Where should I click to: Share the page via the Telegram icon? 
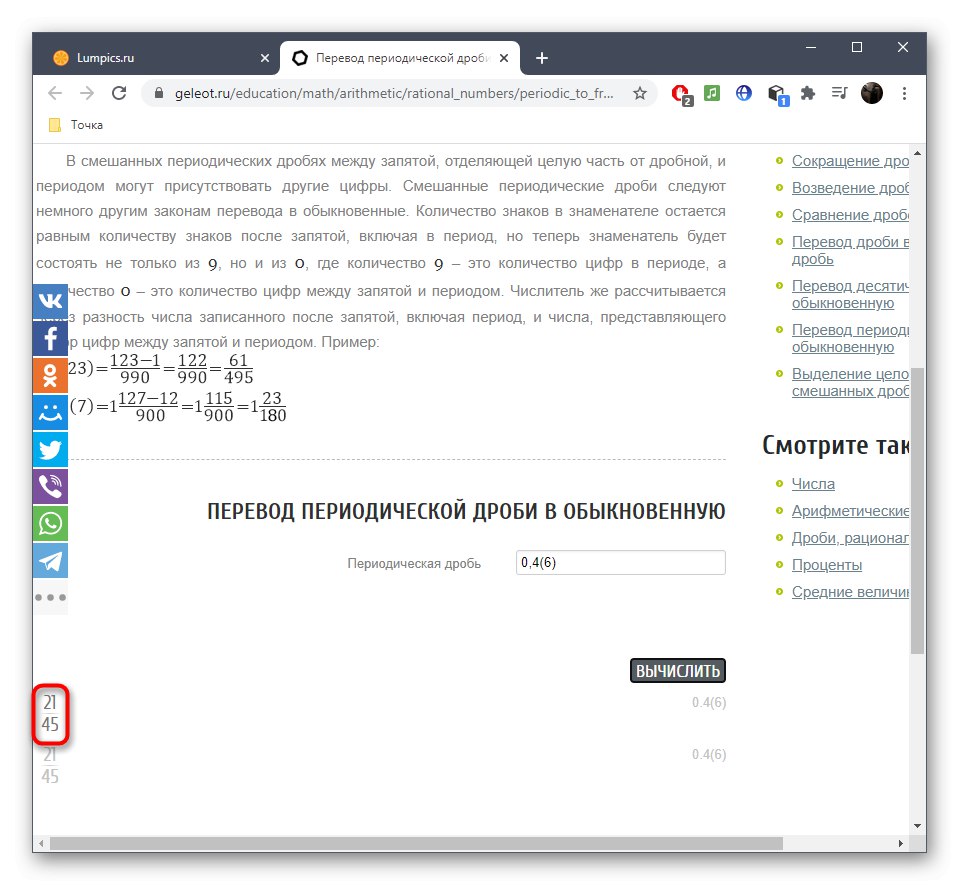[50, 560]
